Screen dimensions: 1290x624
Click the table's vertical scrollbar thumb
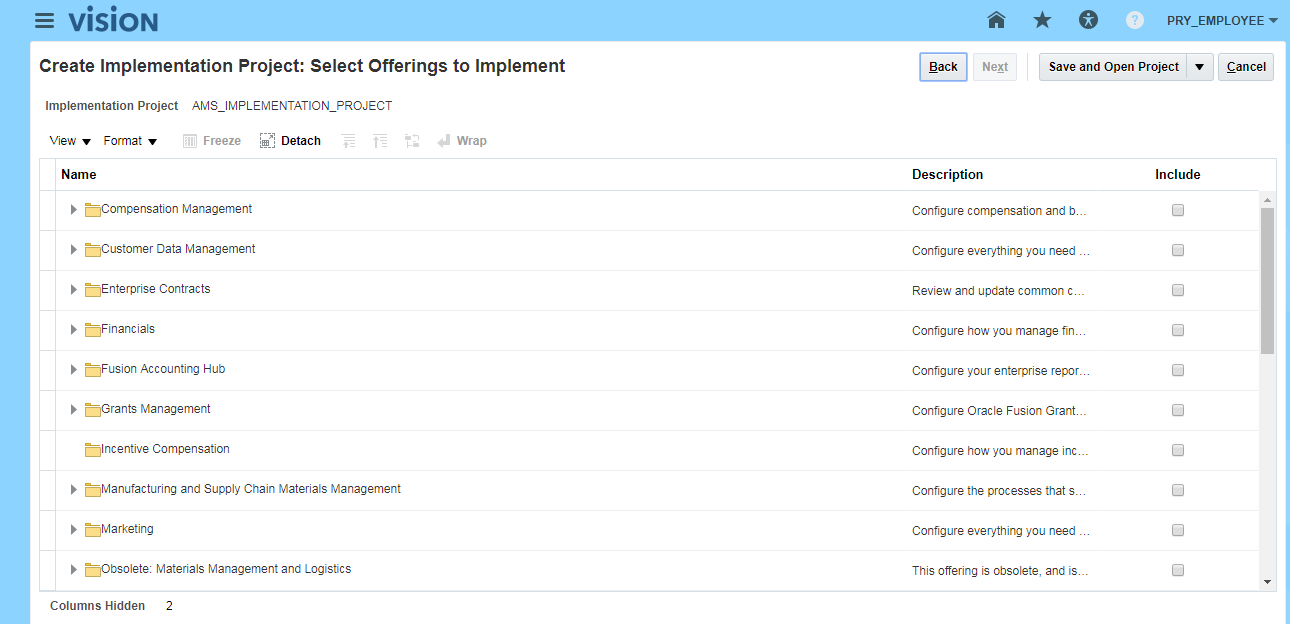[1267, 280]
